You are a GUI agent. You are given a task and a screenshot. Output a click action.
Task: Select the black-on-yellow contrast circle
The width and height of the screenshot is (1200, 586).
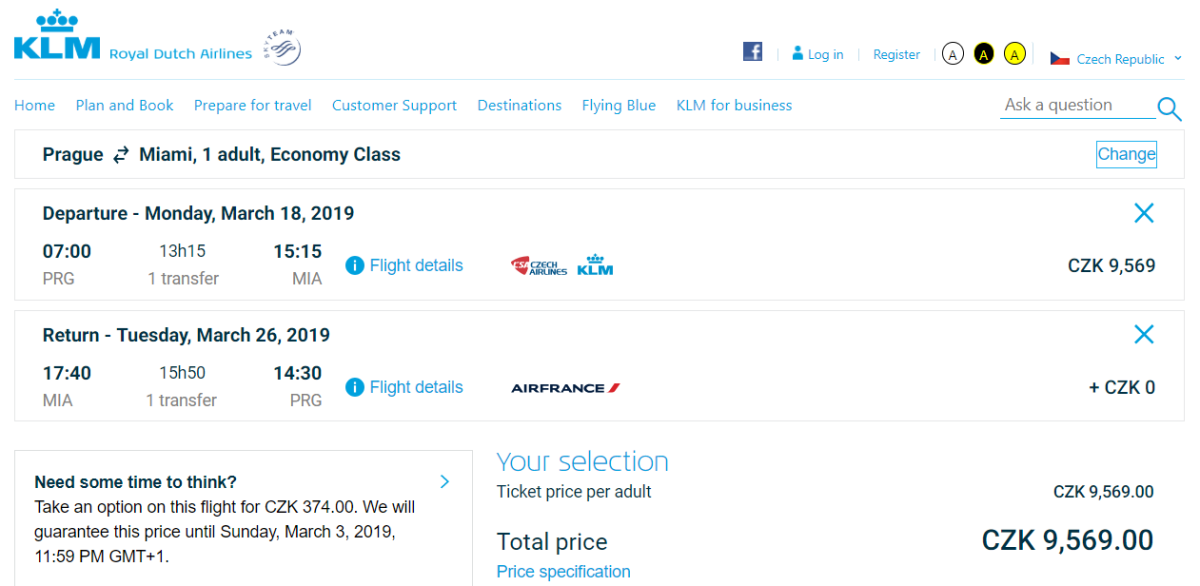(984, 54)
